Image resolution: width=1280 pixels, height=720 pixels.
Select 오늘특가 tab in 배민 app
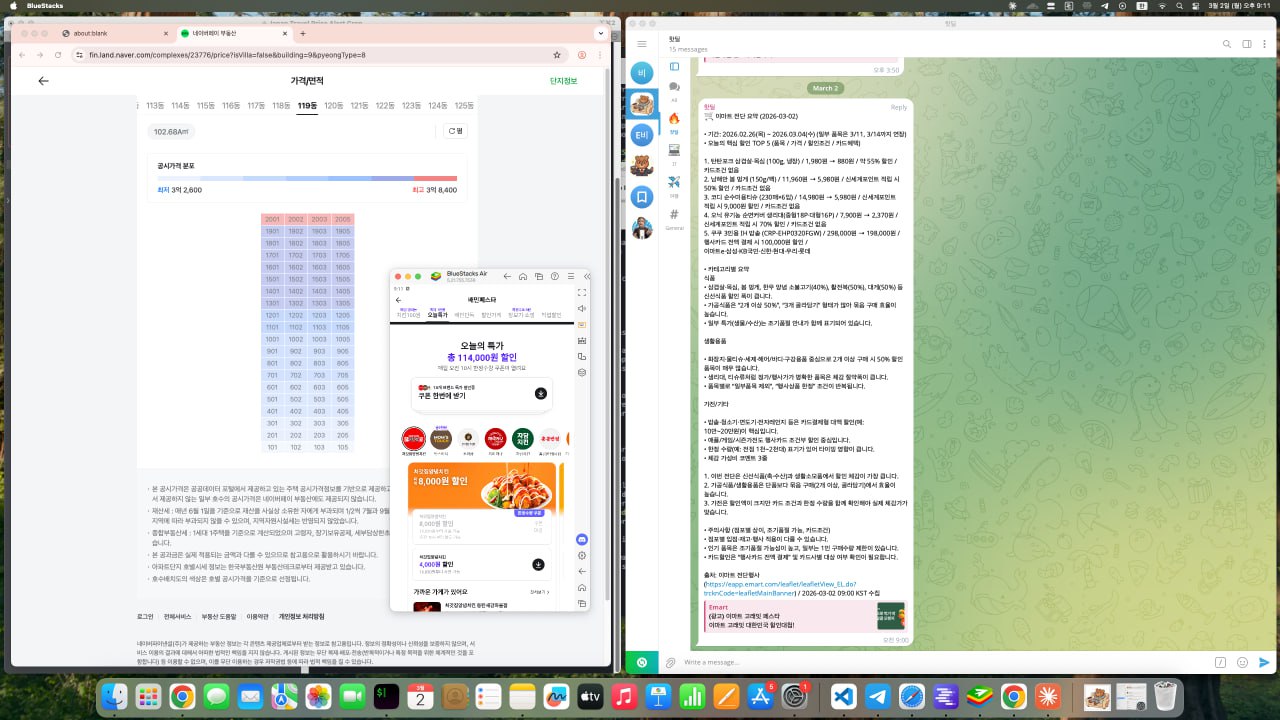437,314
